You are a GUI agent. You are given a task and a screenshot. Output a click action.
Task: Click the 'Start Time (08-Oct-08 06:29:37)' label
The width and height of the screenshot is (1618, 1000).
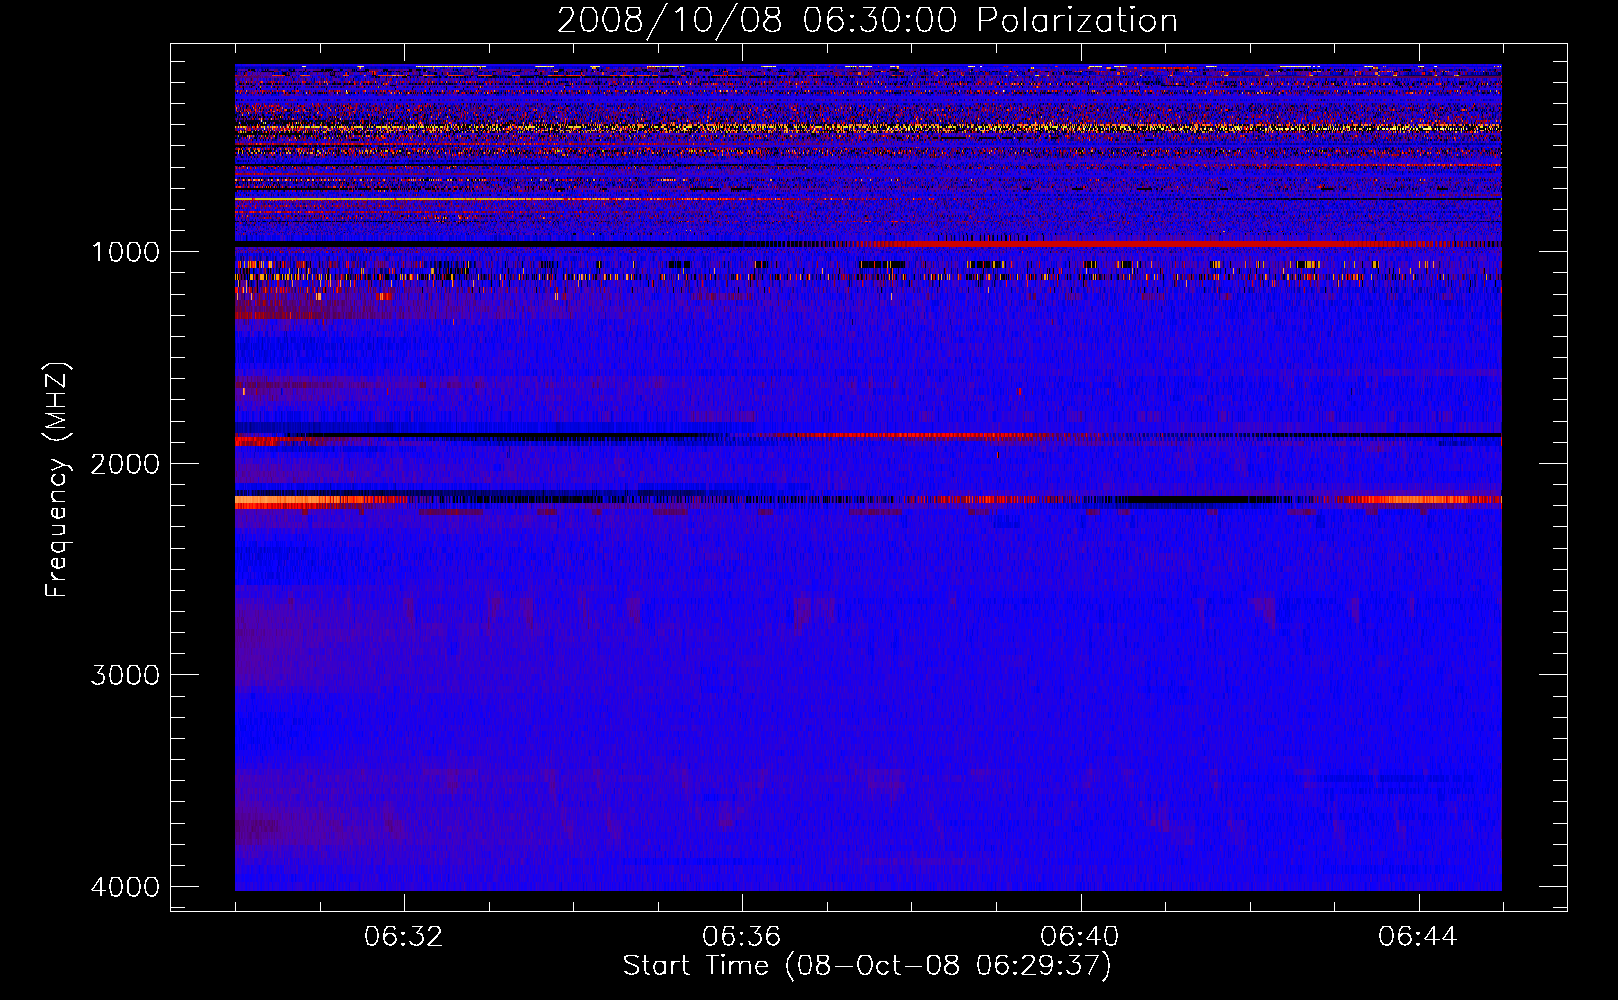coord(867,966)
